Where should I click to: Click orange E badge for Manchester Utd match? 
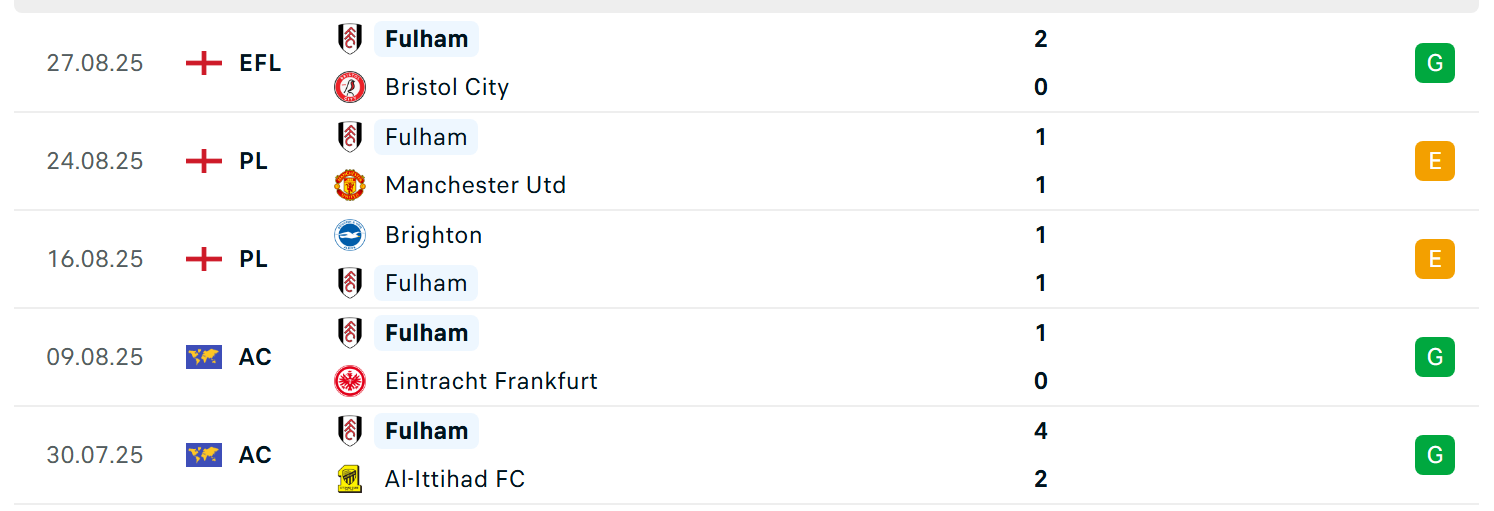pyautogui.click(x=1435, y=161)
